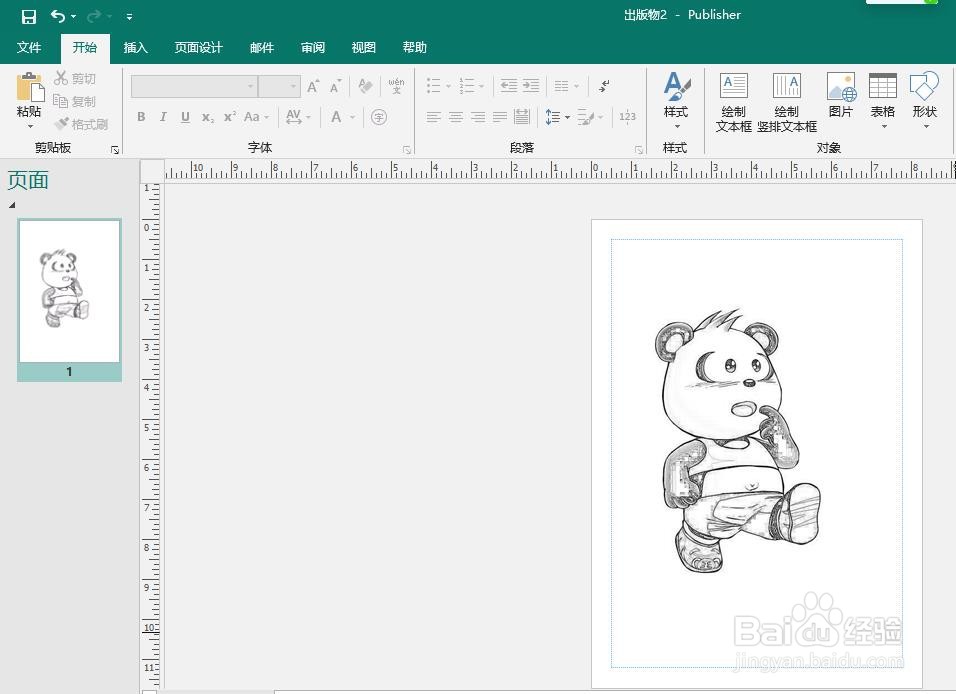
Task: Open Customize Quick Access Toolbar dropdown
Action: pos(129,17)
